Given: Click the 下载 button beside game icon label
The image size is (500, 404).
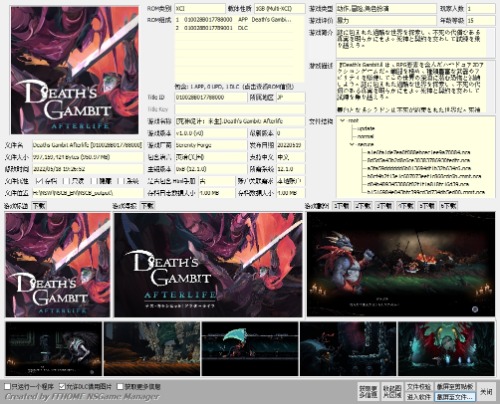Looking at the screenshot, I should (x=39, y=206).
